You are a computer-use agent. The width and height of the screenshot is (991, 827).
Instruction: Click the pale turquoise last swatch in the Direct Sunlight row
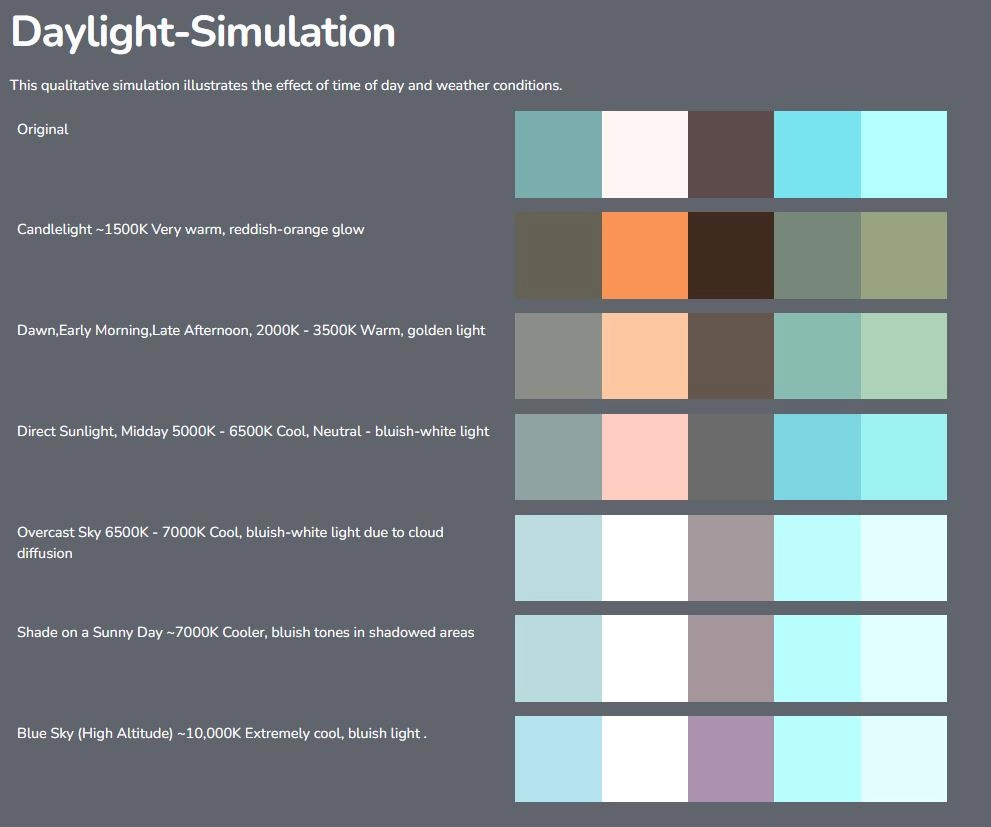pos(904,457)
